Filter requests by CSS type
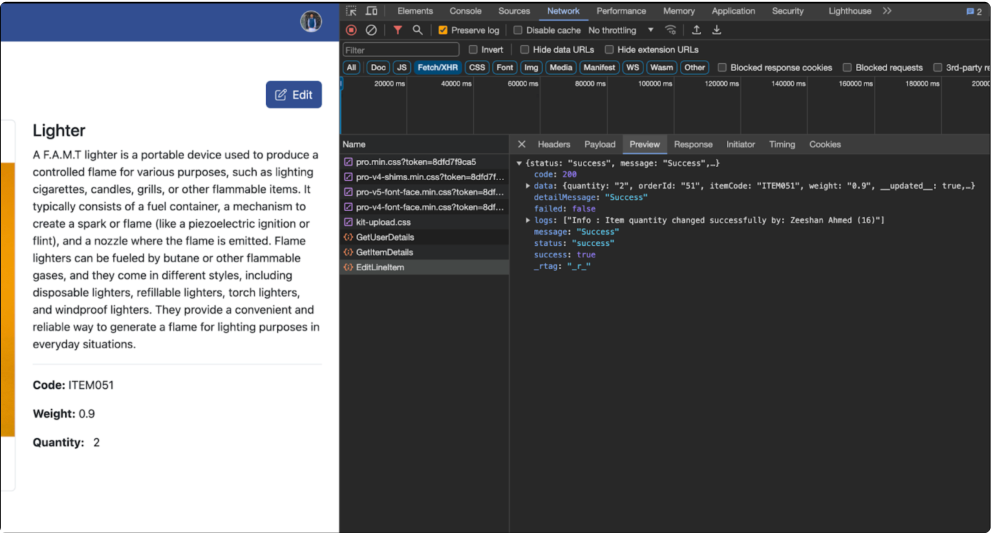This screenshot has height=534, width=992. (477, 68)
